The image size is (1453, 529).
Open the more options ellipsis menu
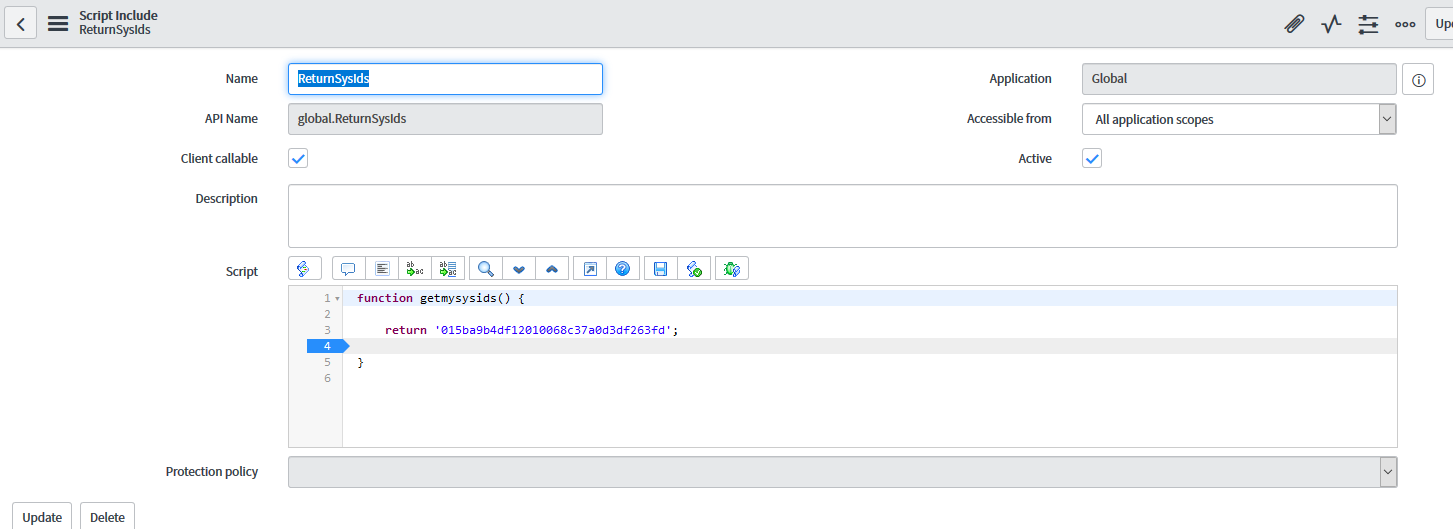click(1405, 24)
